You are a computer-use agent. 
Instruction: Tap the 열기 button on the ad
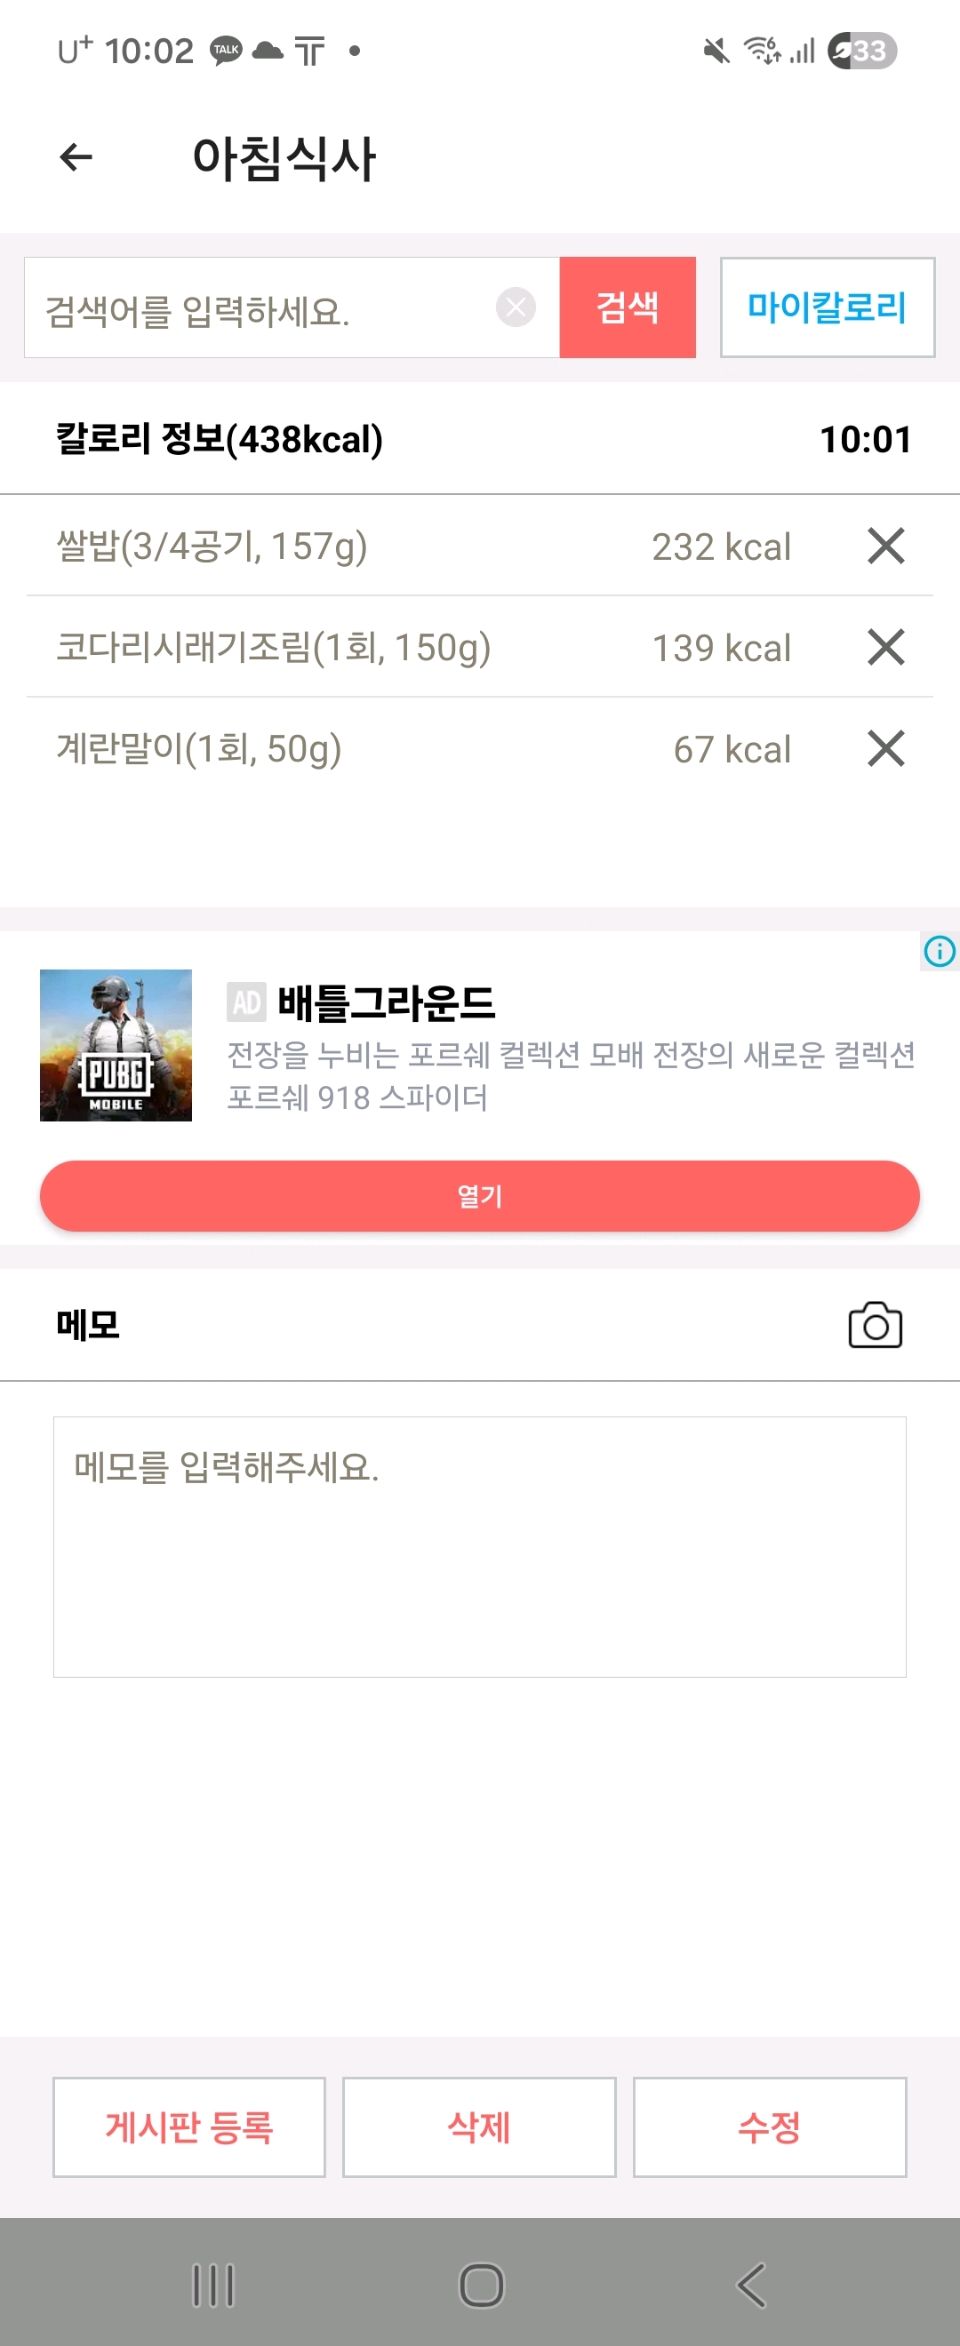tap(480, 1196)
